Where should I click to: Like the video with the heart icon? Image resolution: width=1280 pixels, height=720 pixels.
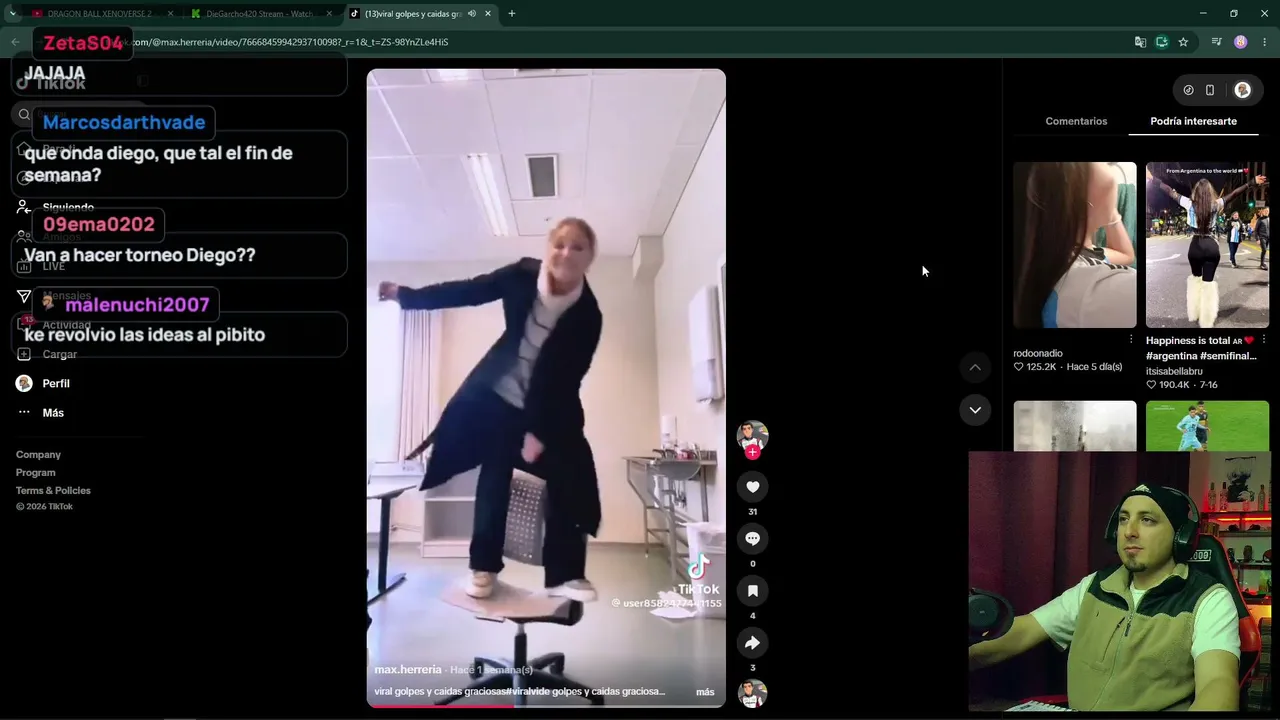pyautogui.click(x=752, y=487)
